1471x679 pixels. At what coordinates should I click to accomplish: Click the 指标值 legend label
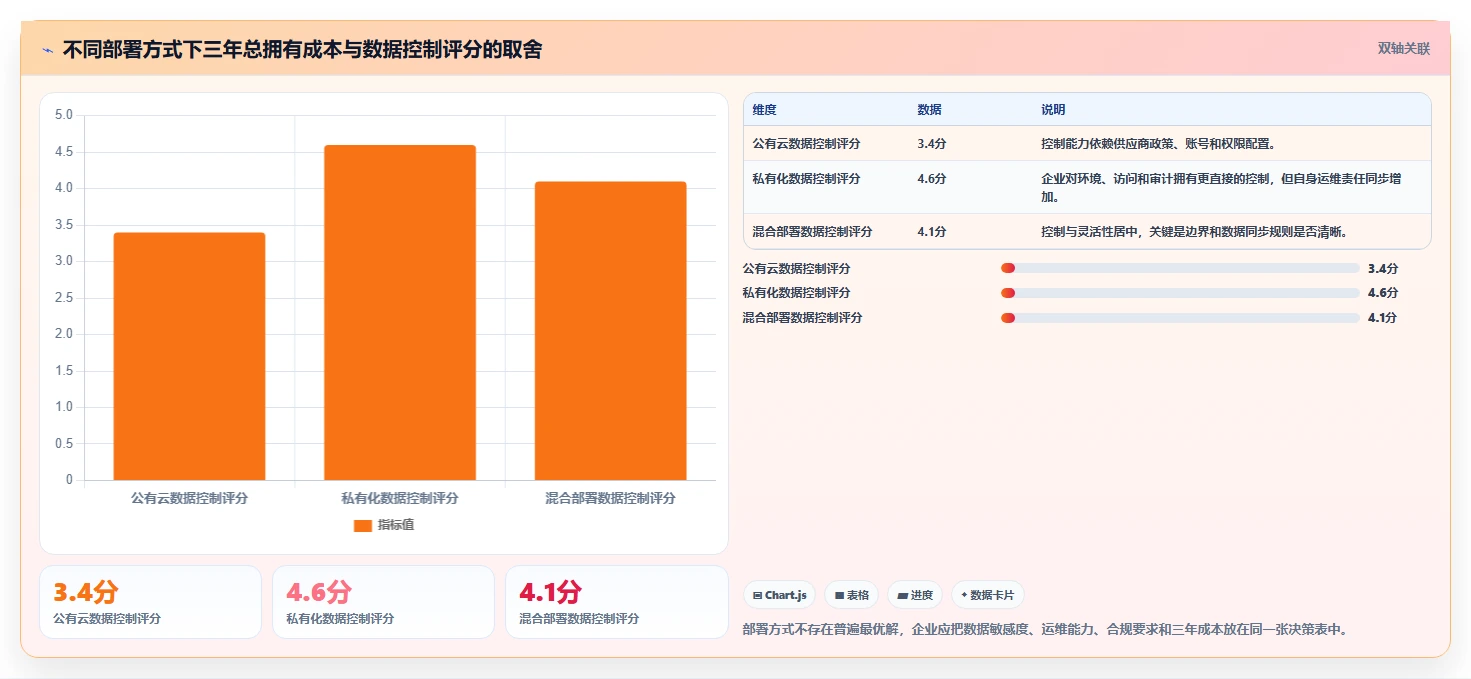[x=395, y=525]
